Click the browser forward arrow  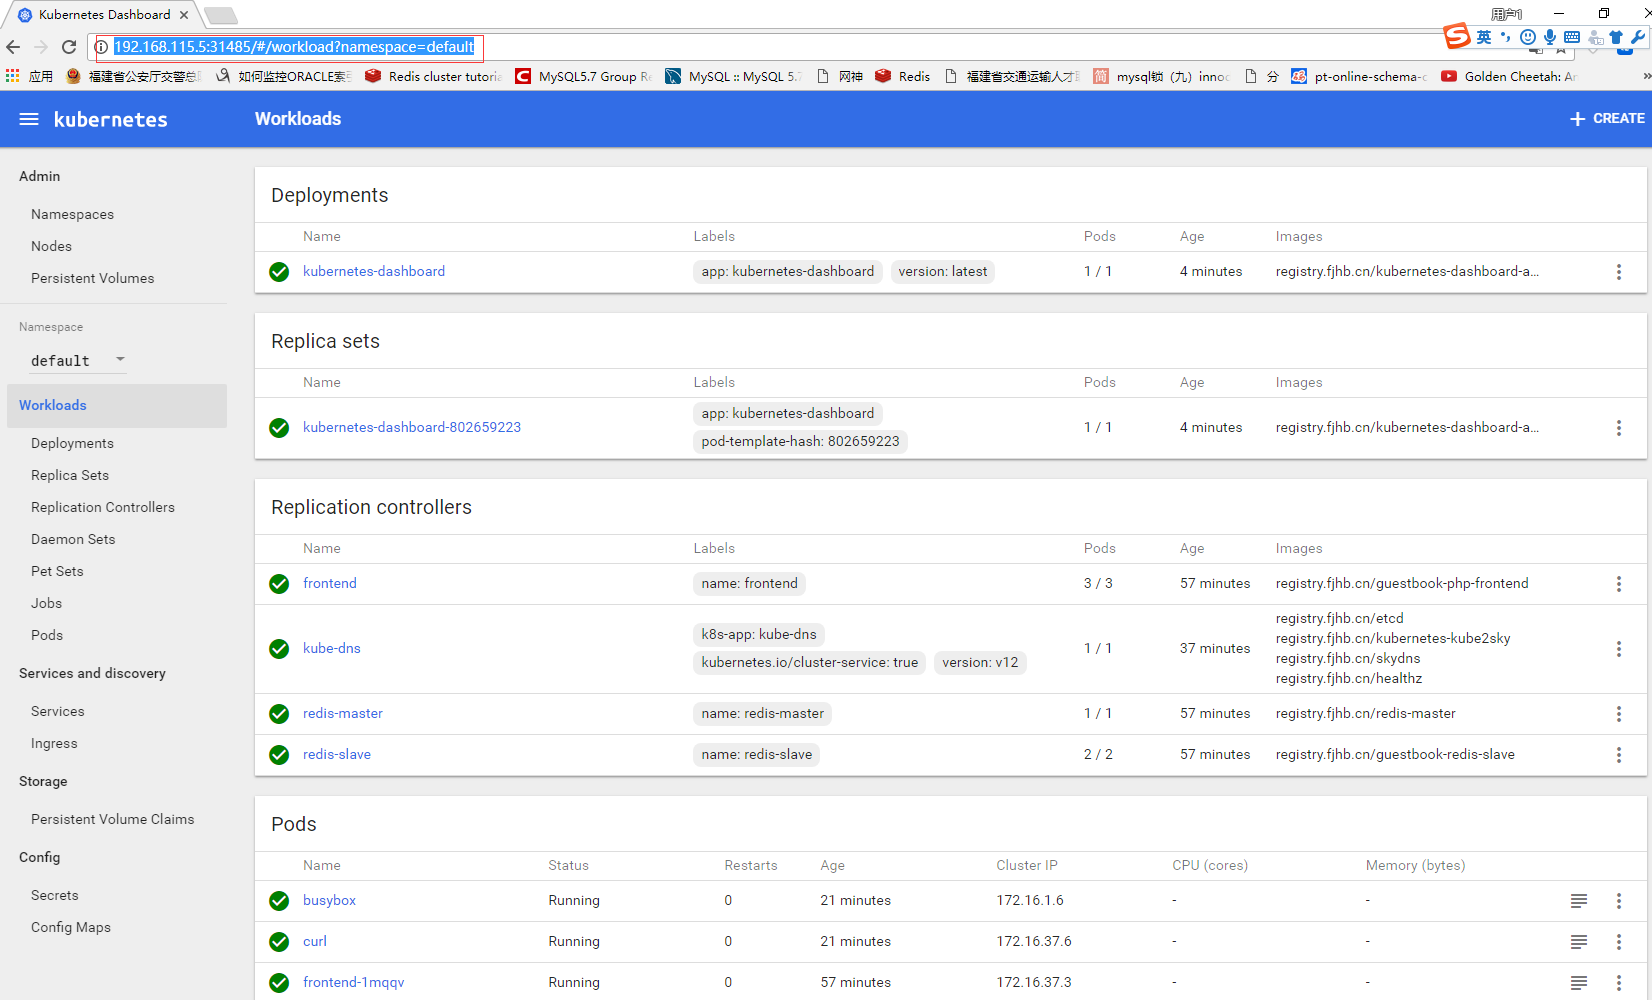pyautogui.click(x=41, y=47)
